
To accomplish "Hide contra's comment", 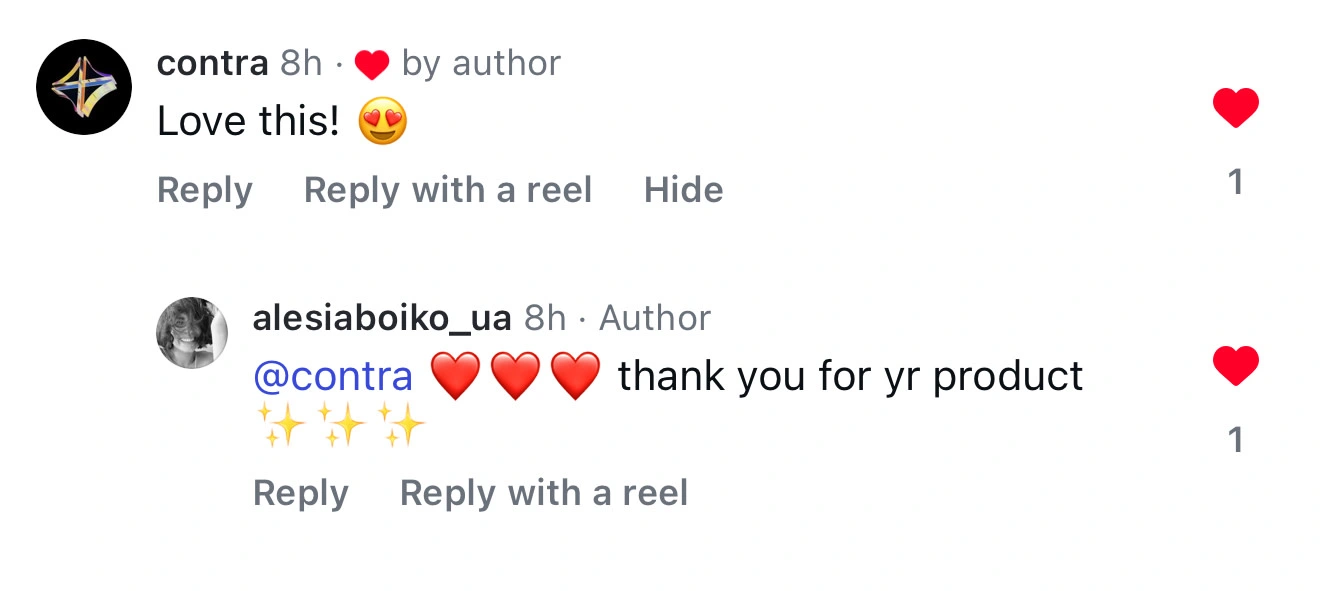I will pos(683,190).
